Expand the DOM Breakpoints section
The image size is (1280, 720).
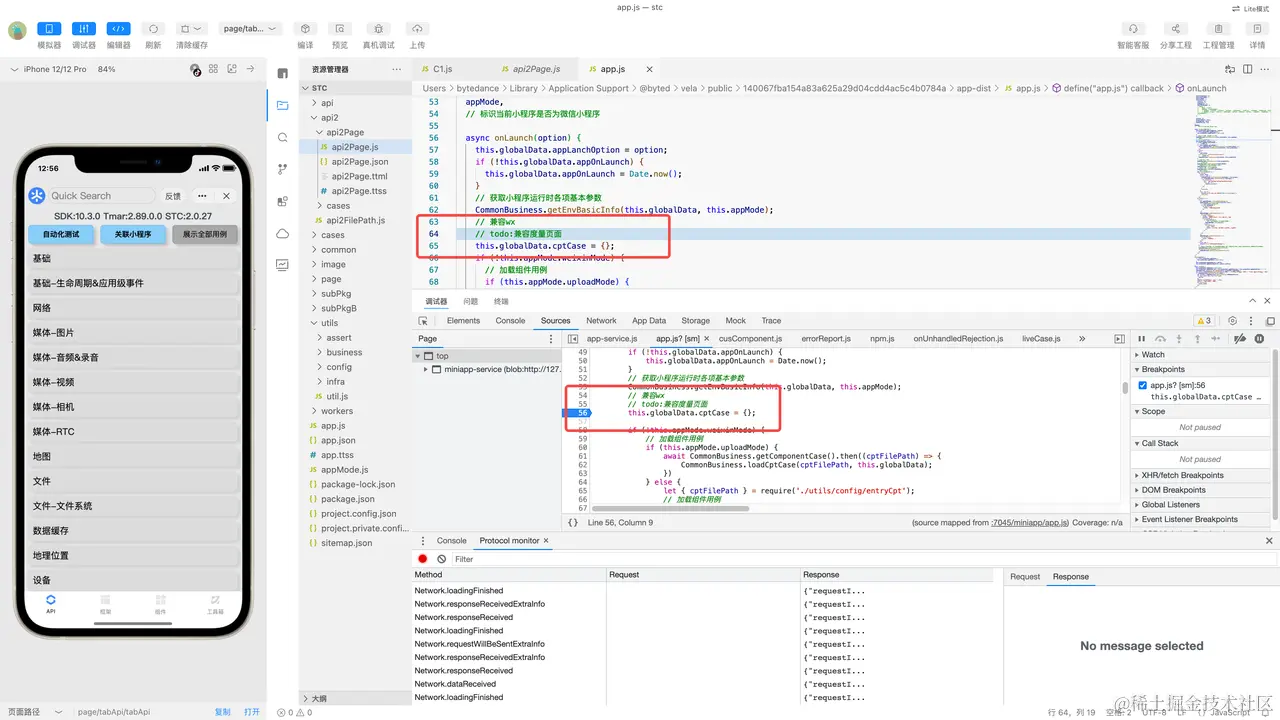point(1203,490)
